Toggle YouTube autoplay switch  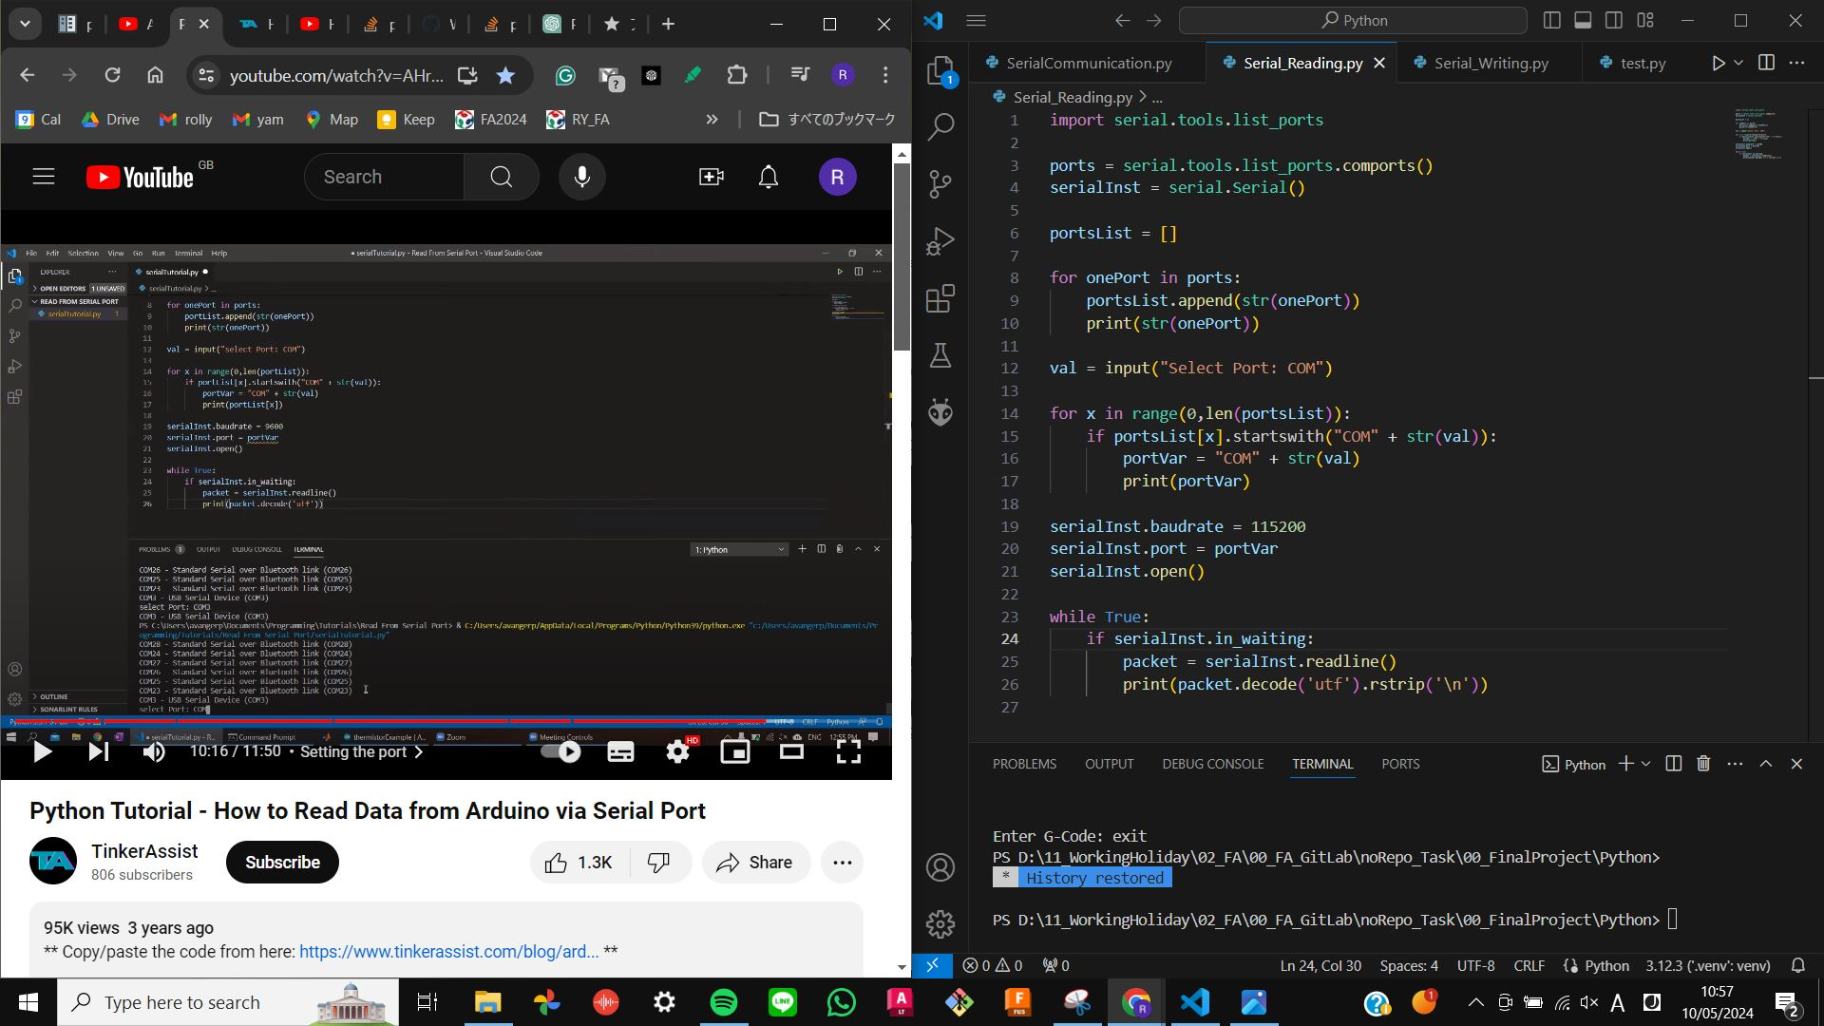coord(562,752)
